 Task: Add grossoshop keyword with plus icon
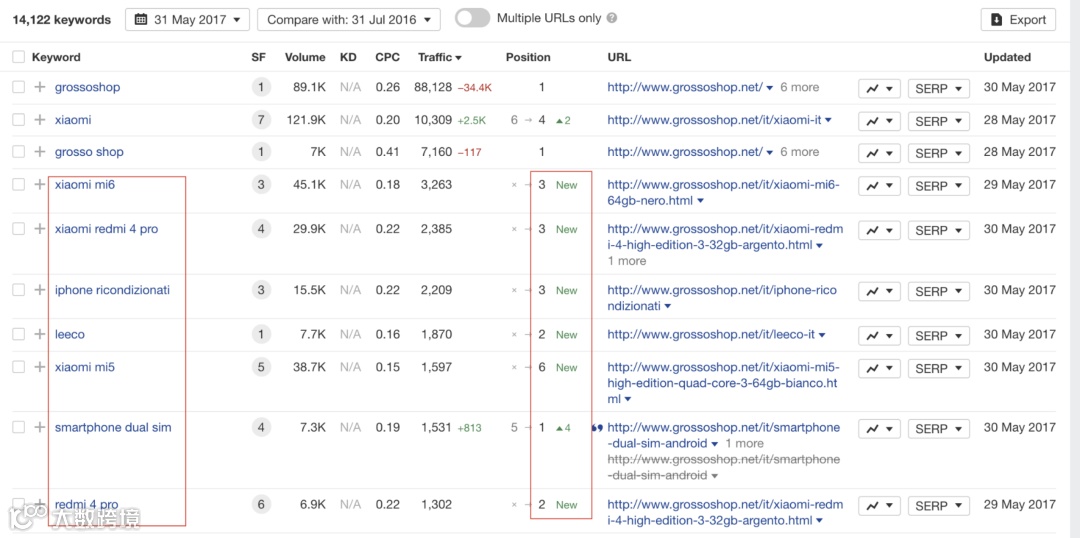click(x=40, y=87)
